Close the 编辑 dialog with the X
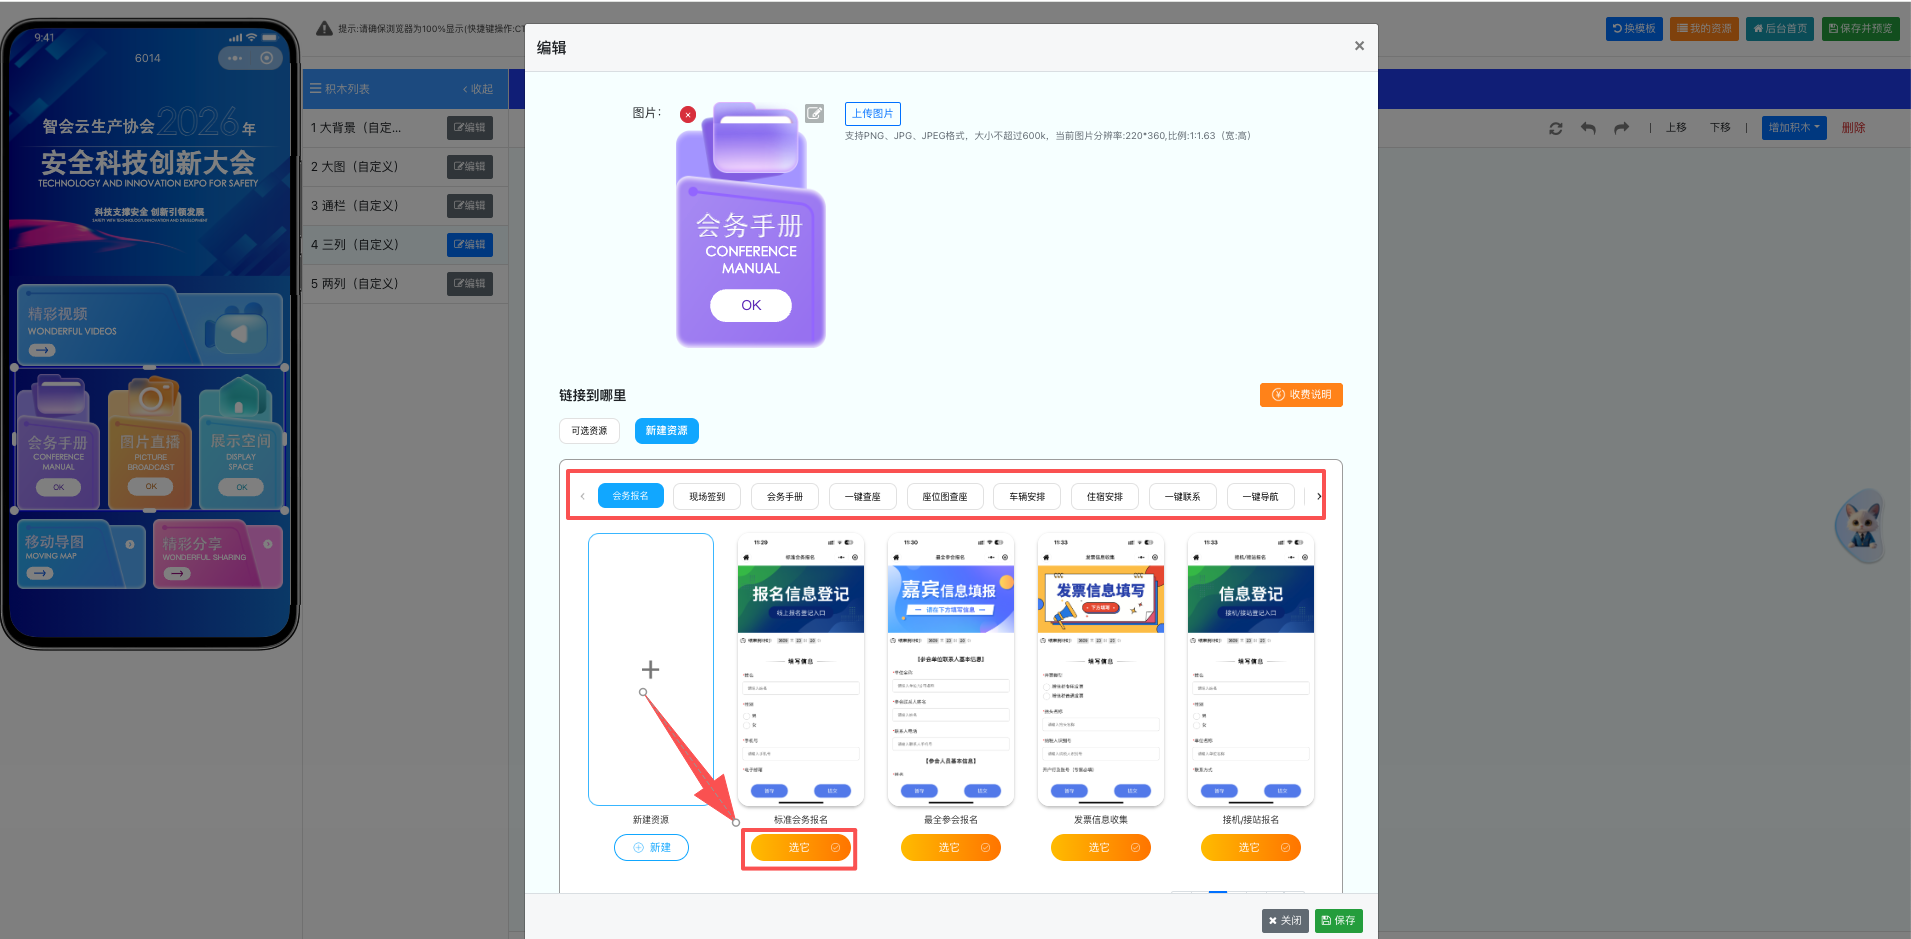1911x939 pixels. tap(1359, 46)
